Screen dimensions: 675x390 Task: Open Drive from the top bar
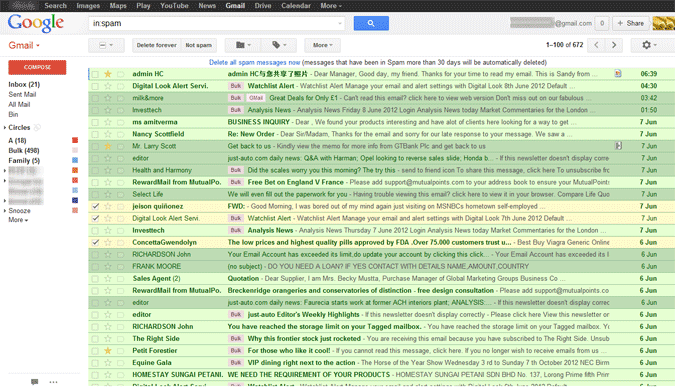click(263, 6)
